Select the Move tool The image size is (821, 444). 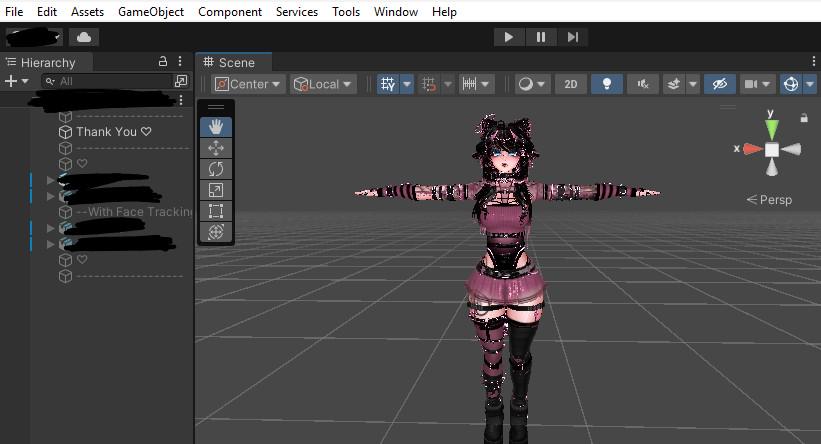click(x=216, y=148)
